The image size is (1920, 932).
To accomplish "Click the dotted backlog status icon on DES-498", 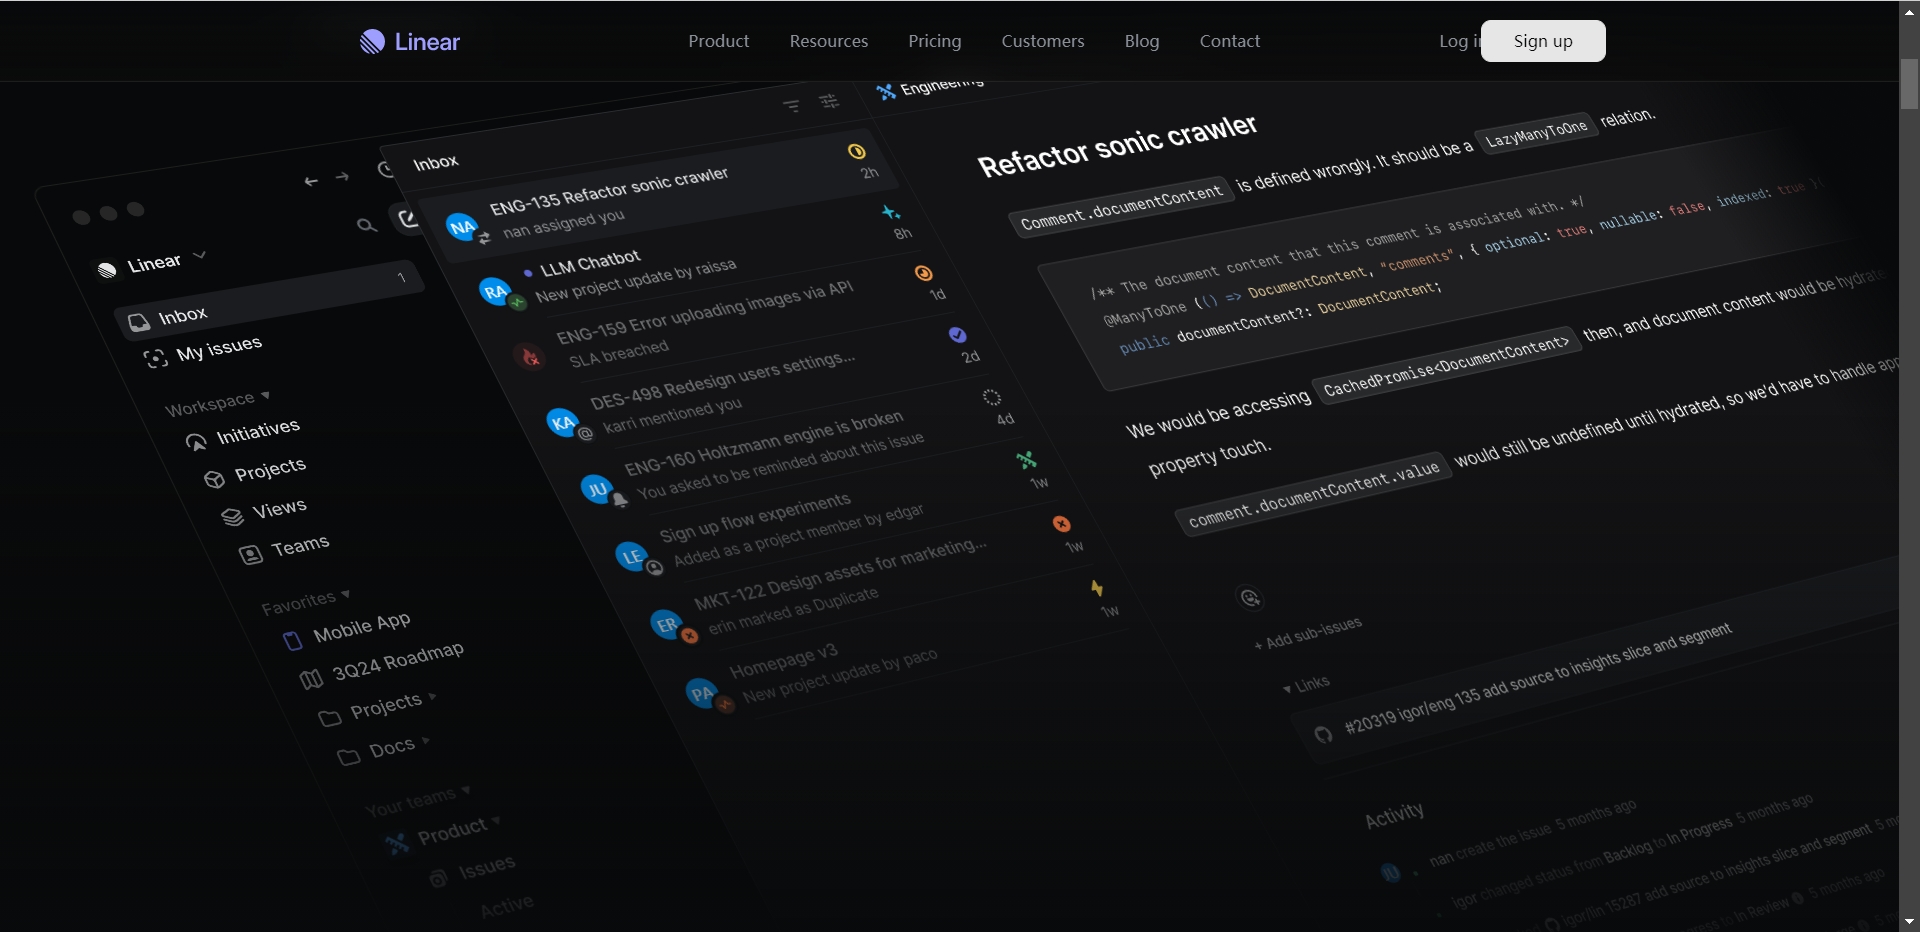I will point(991,397).
